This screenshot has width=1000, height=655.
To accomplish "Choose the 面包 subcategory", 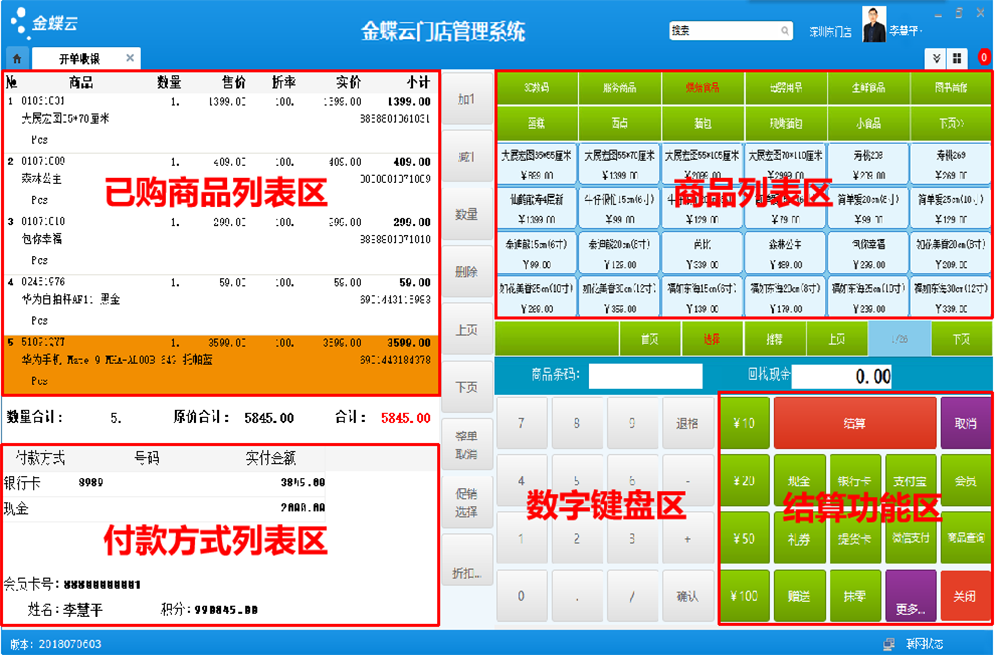I will pyautogui.click(x=702, y=123).
